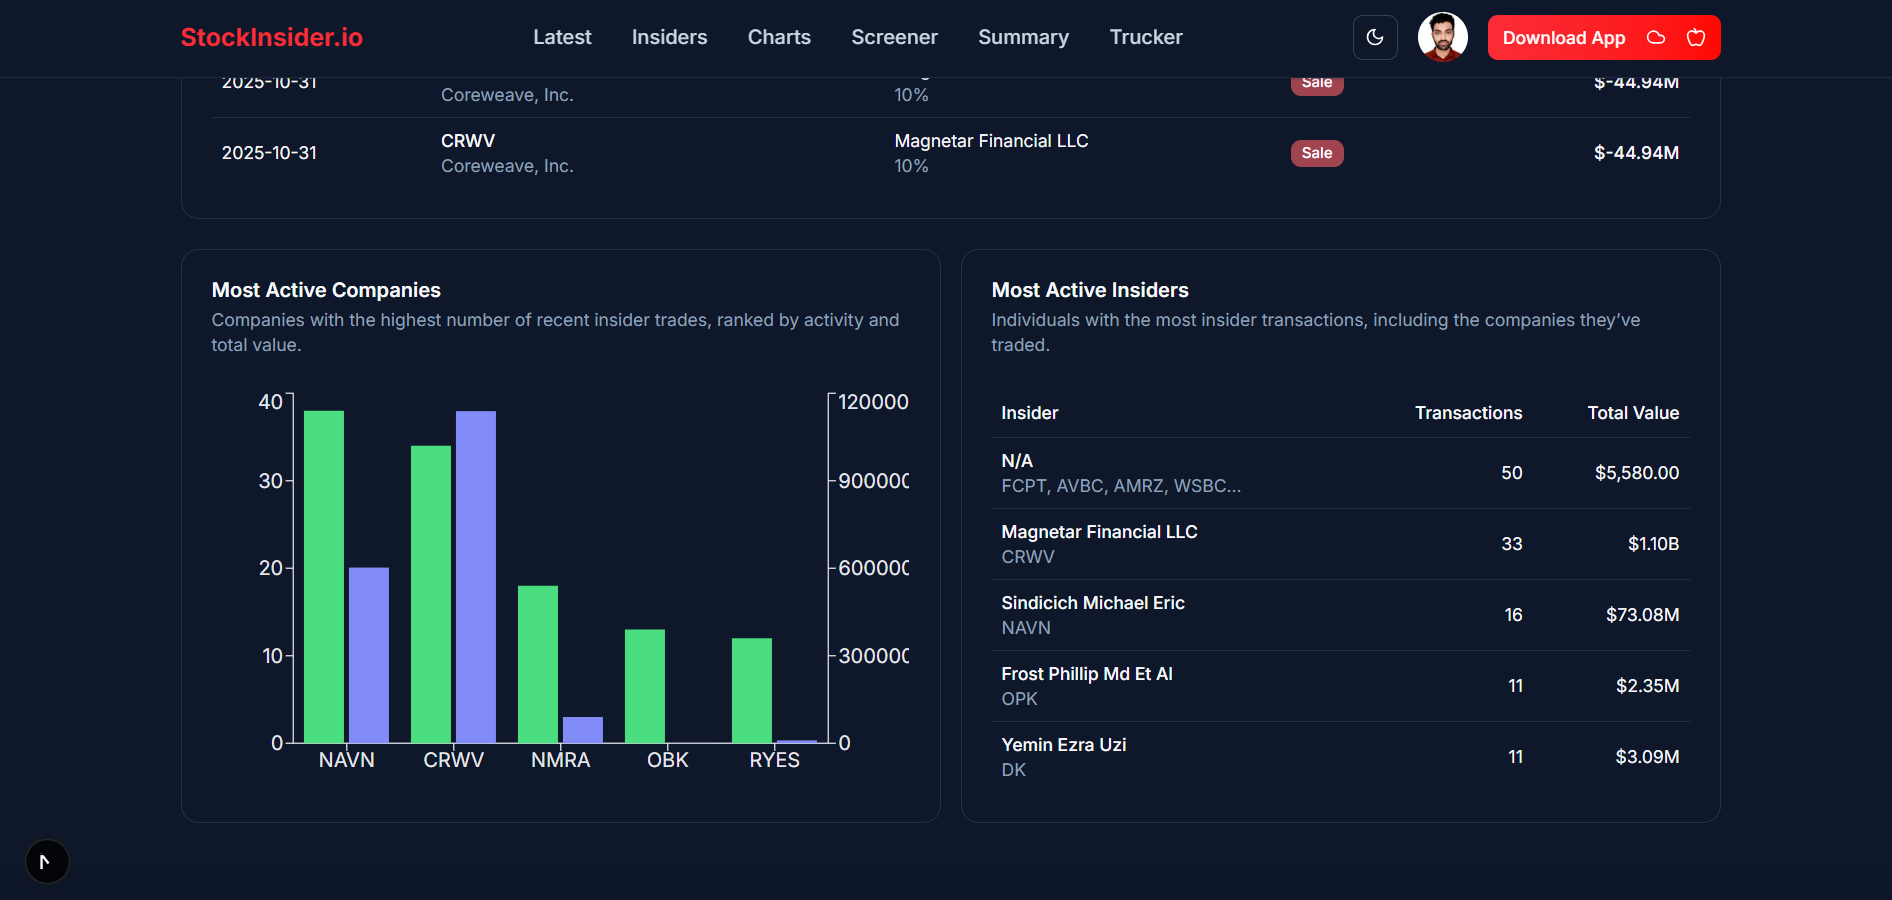Click the Most Active Companies heading

tap(326, 290)
